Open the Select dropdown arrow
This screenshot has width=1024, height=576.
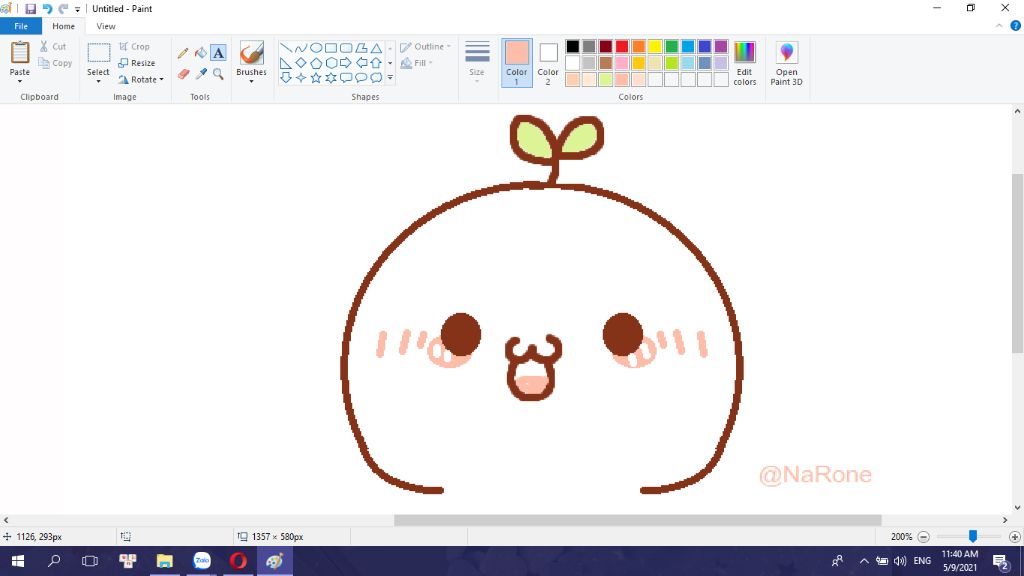pyautogui.click(x=99, y=82)
